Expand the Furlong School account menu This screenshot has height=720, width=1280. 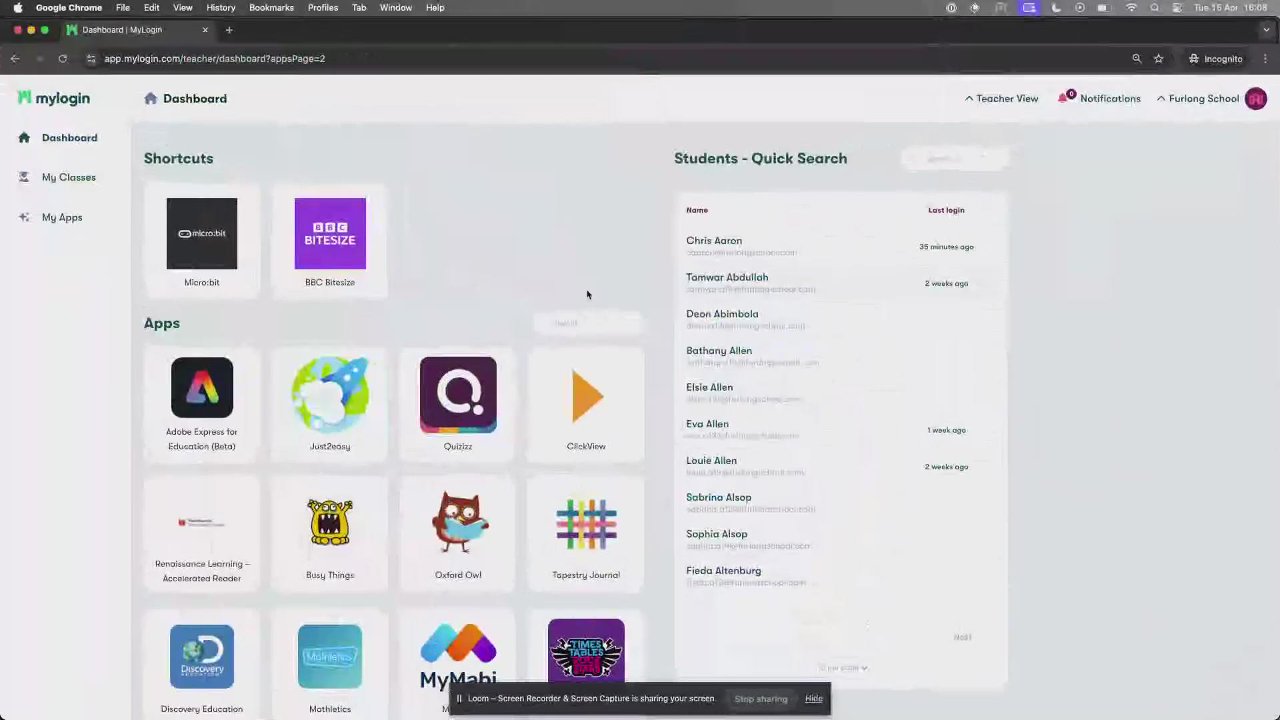(1198, 98)
